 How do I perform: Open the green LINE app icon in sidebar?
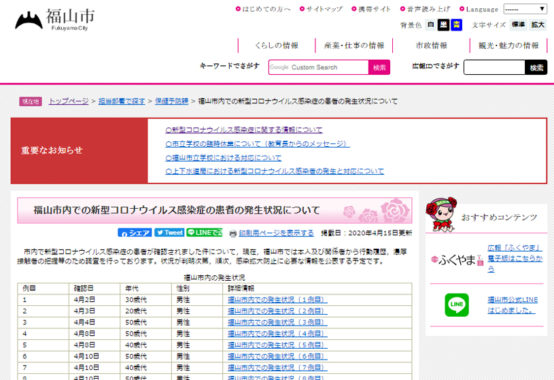(456, 305)
